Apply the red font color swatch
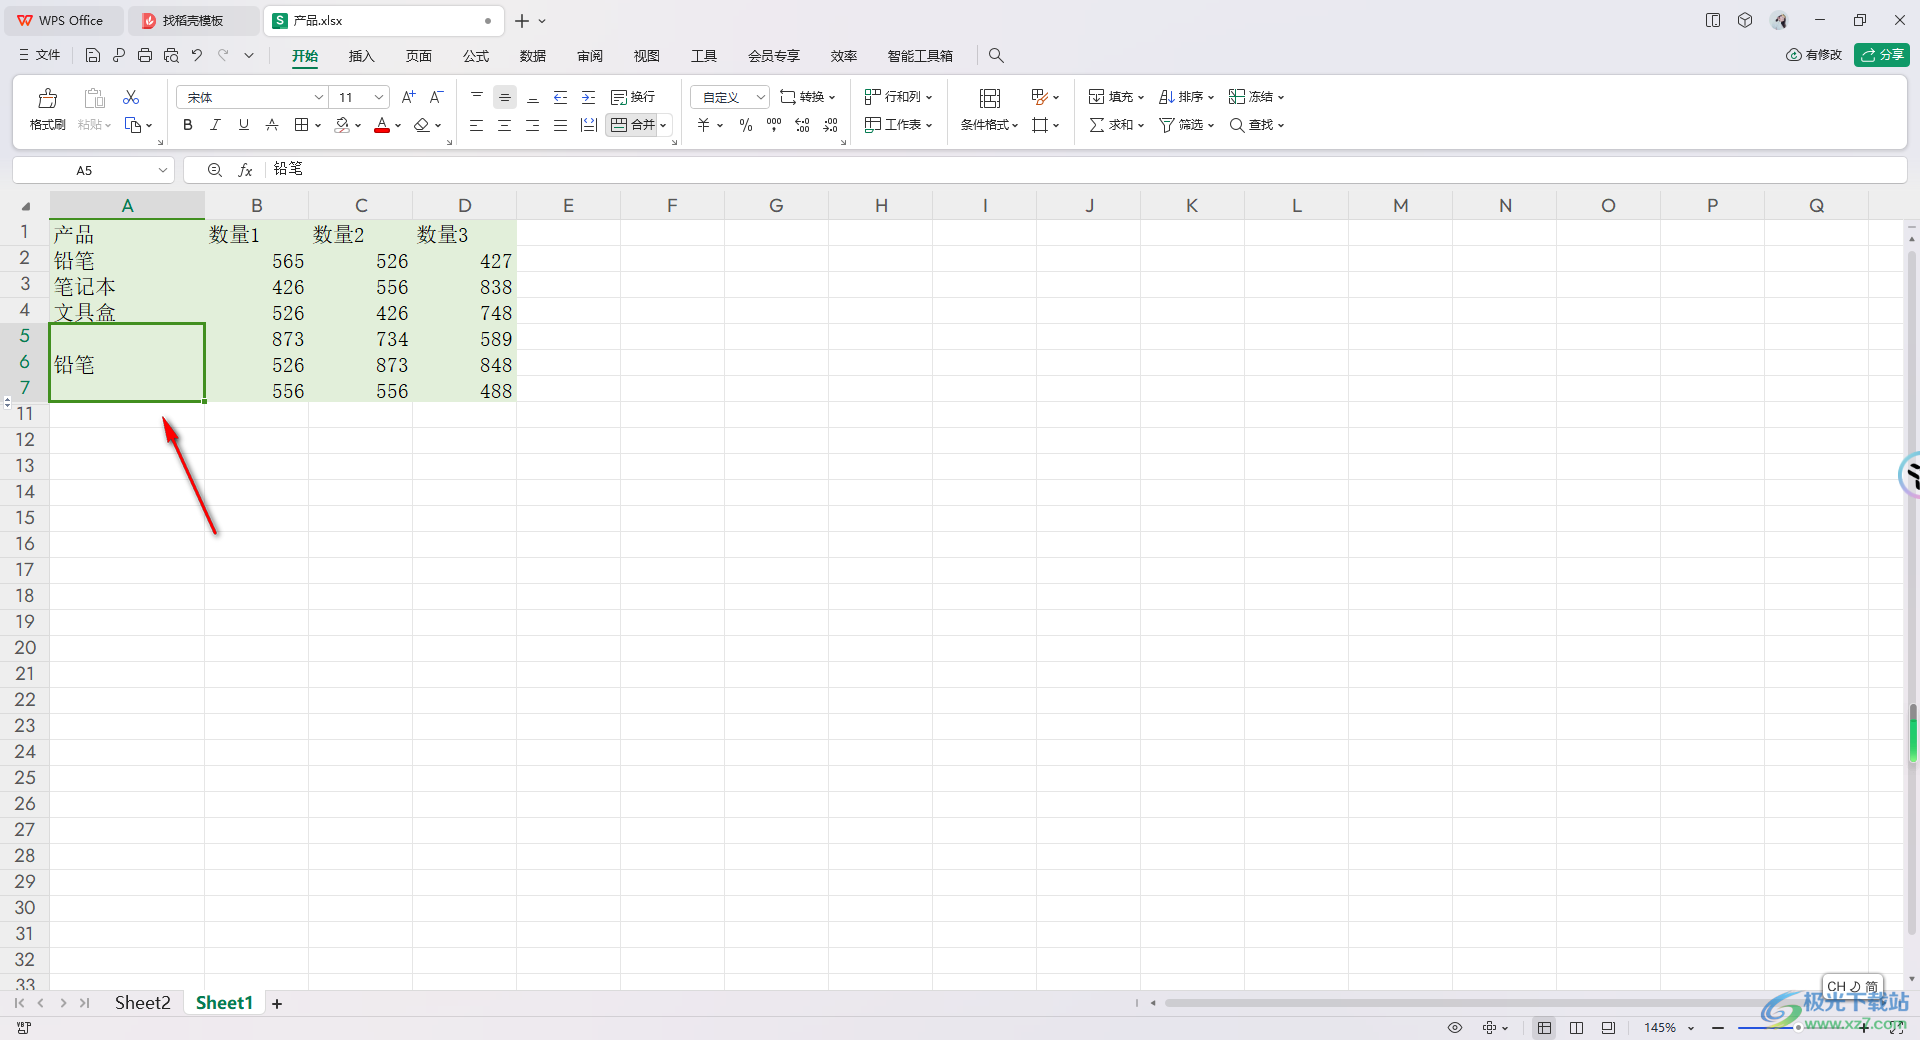 click(382, 125)
